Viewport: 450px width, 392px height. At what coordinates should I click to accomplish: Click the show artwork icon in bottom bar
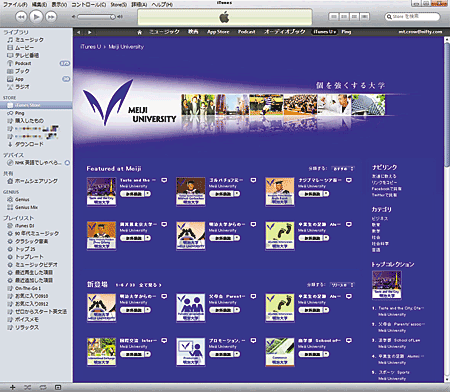click(58, 387)
